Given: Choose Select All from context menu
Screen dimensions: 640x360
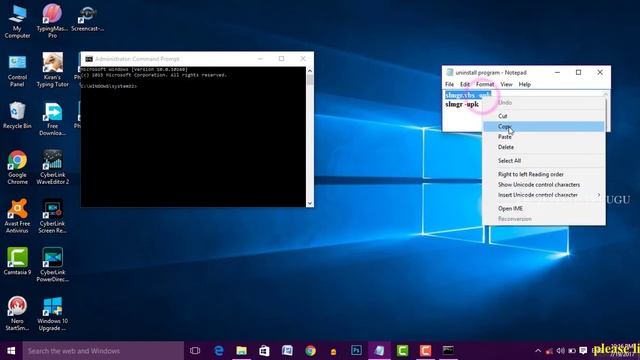Looking at the screenshot, I should click(x=544, y=160).
